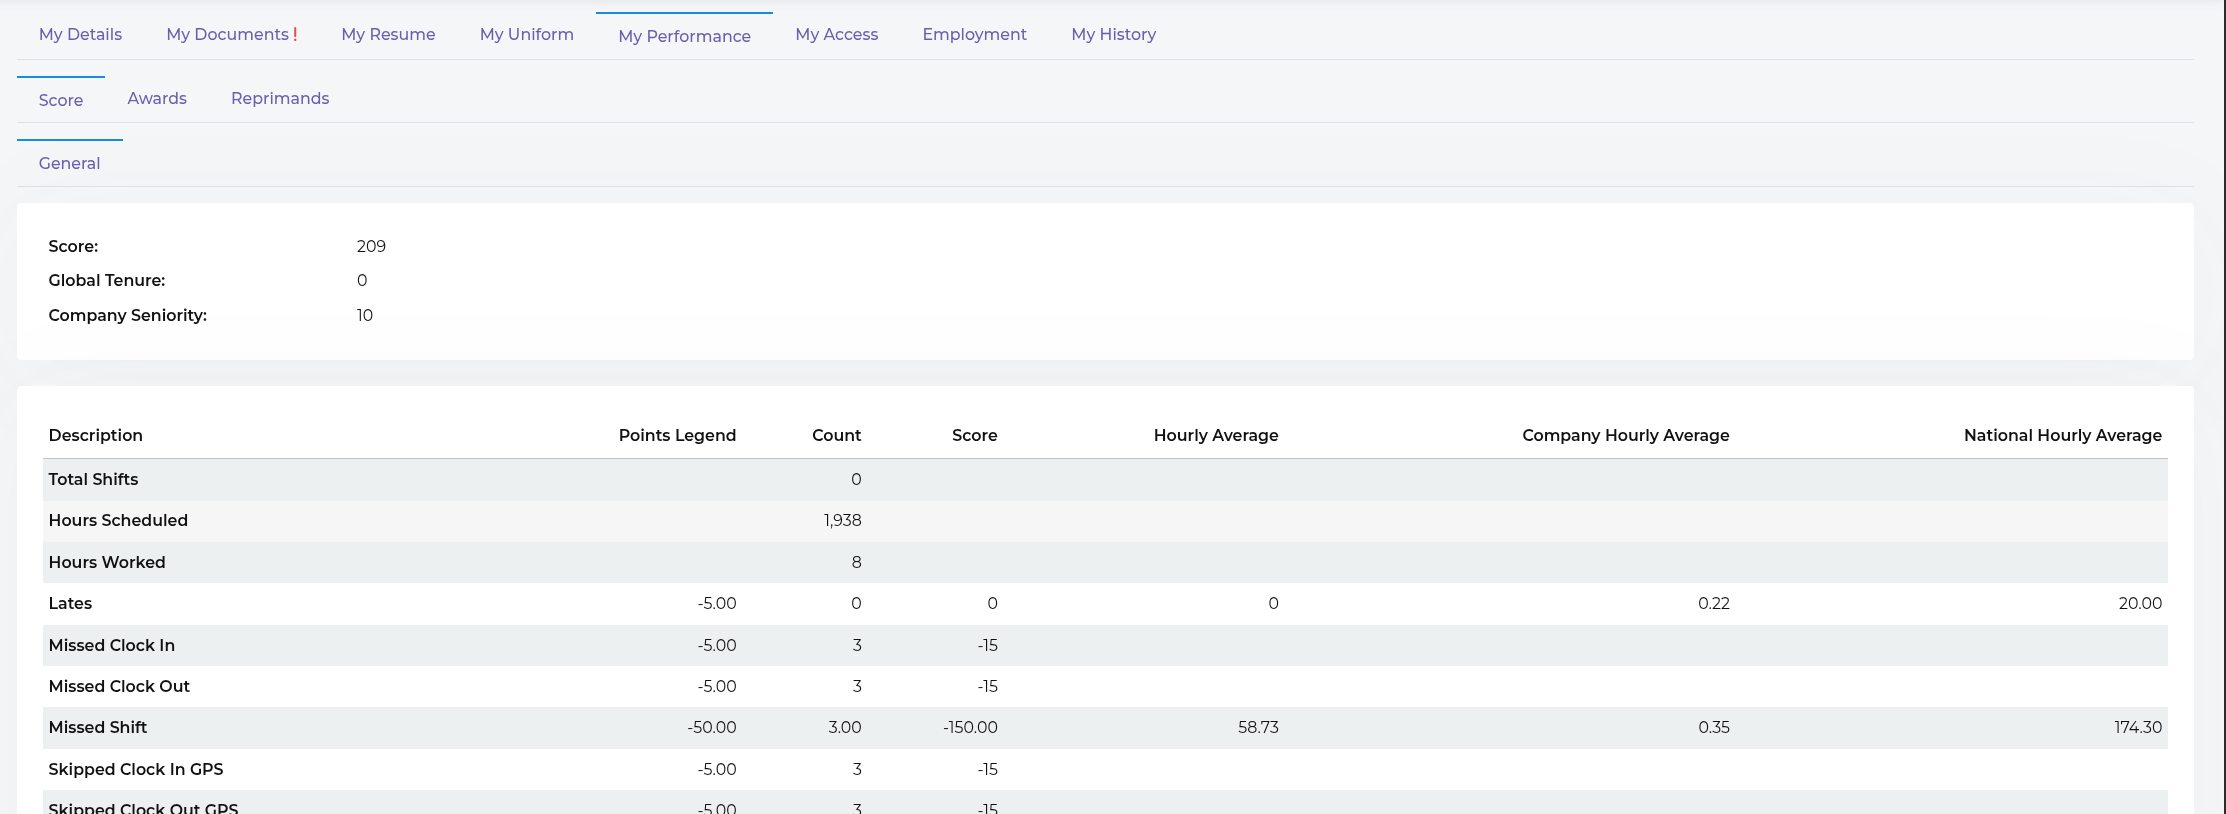Click the Score value 209
This screenshot has width=2226, height=814.
click(371, 246)
